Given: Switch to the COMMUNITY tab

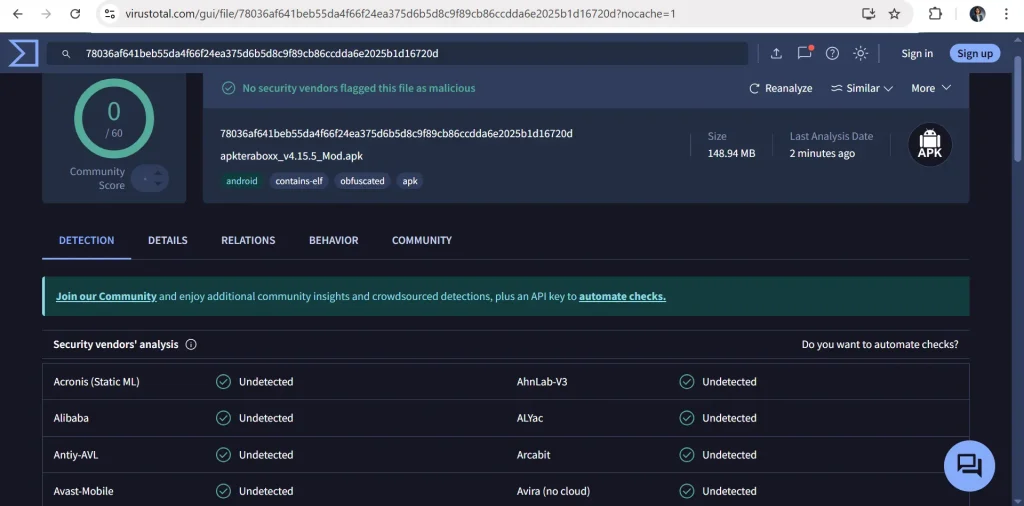Looking at the screenshot, I should [x=422, y=240].
